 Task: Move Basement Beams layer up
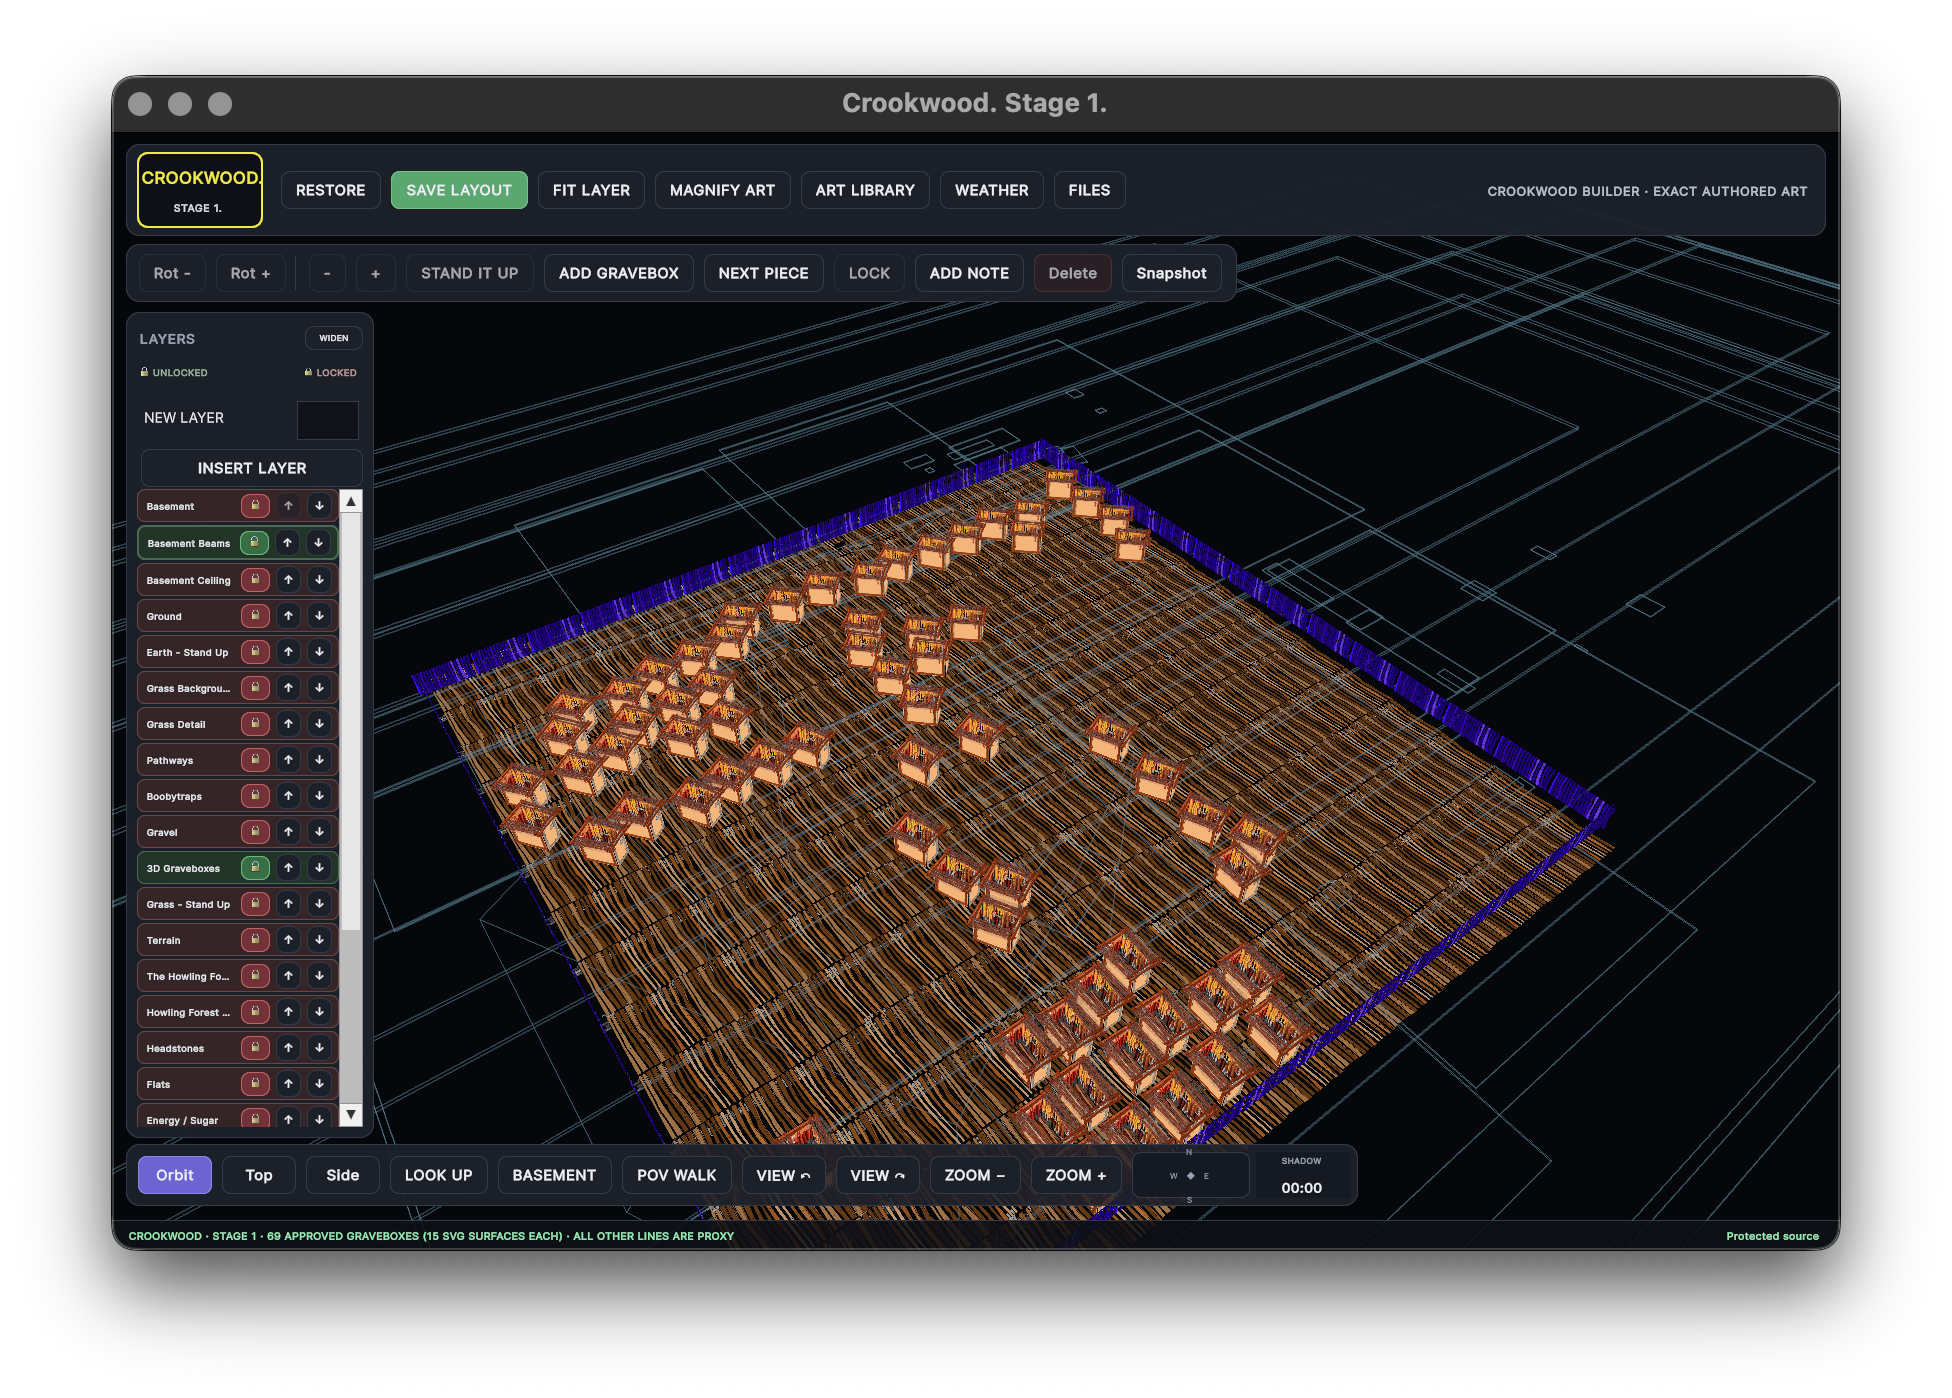(288, 543)
